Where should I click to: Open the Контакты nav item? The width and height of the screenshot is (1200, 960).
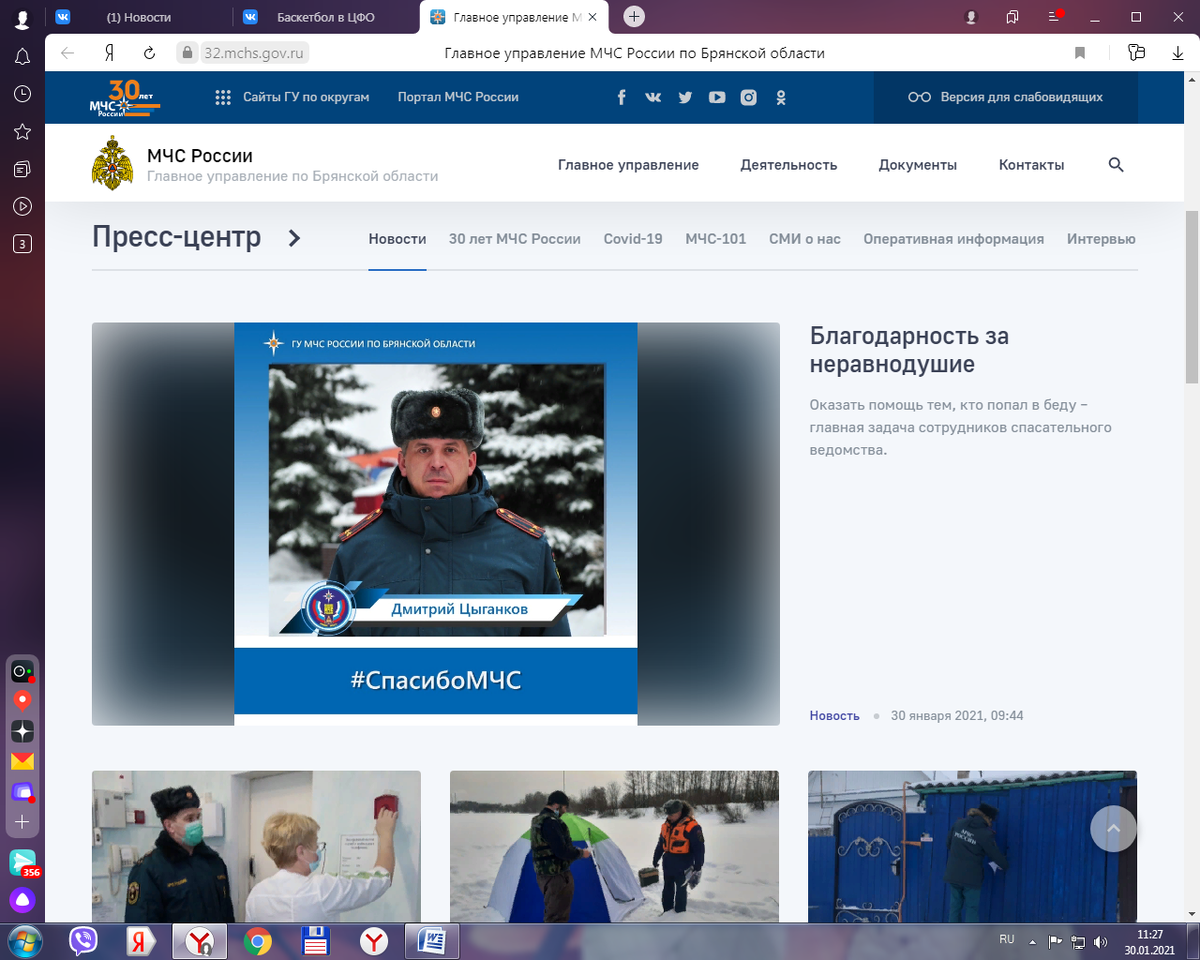(x=1031, y=165)
